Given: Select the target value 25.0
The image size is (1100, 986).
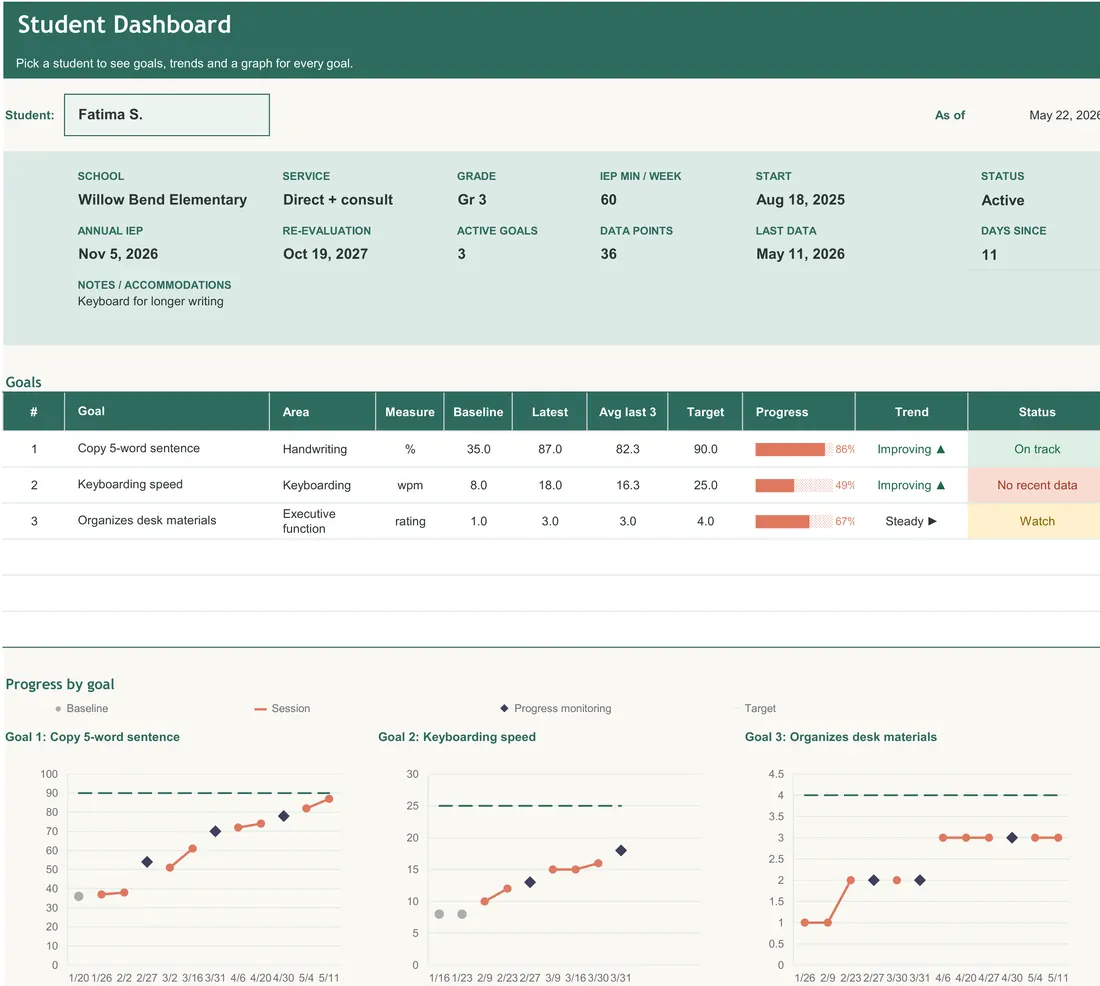Looking at the screenshot, I should (705, 485).
